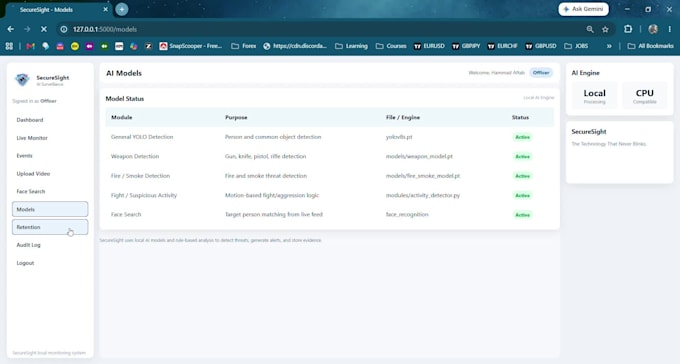Bookmark this page with the star icon
This screenshot has height=364, width=680.
coord(605,29)
